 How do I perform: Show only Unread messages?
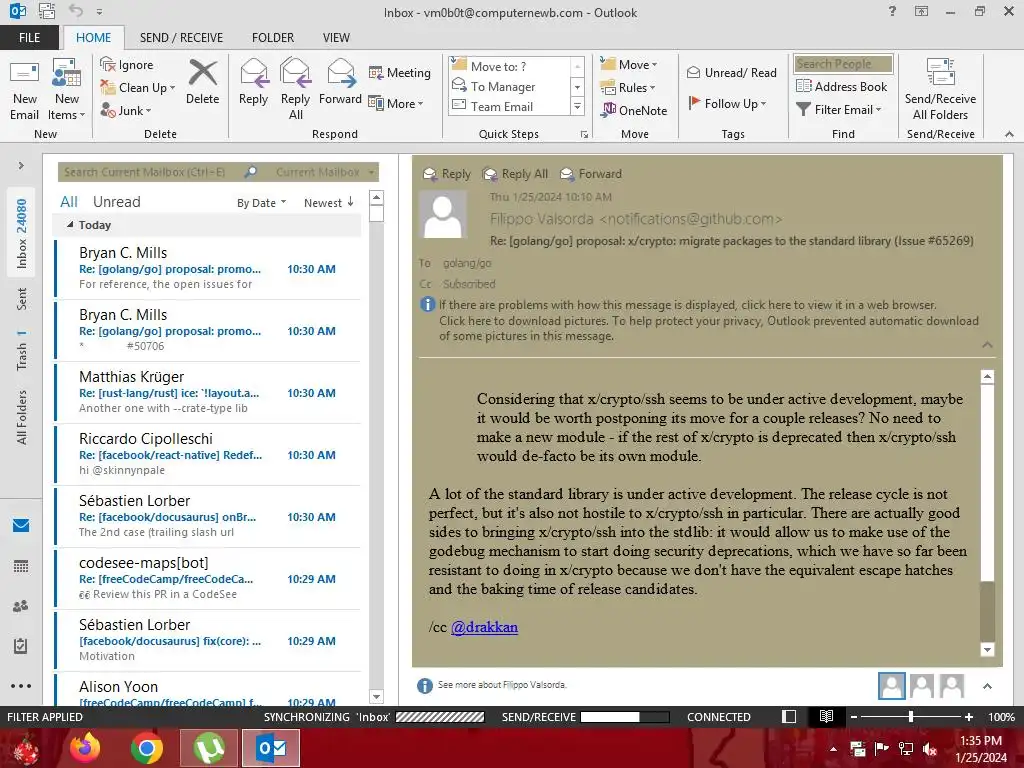(116, 202)
